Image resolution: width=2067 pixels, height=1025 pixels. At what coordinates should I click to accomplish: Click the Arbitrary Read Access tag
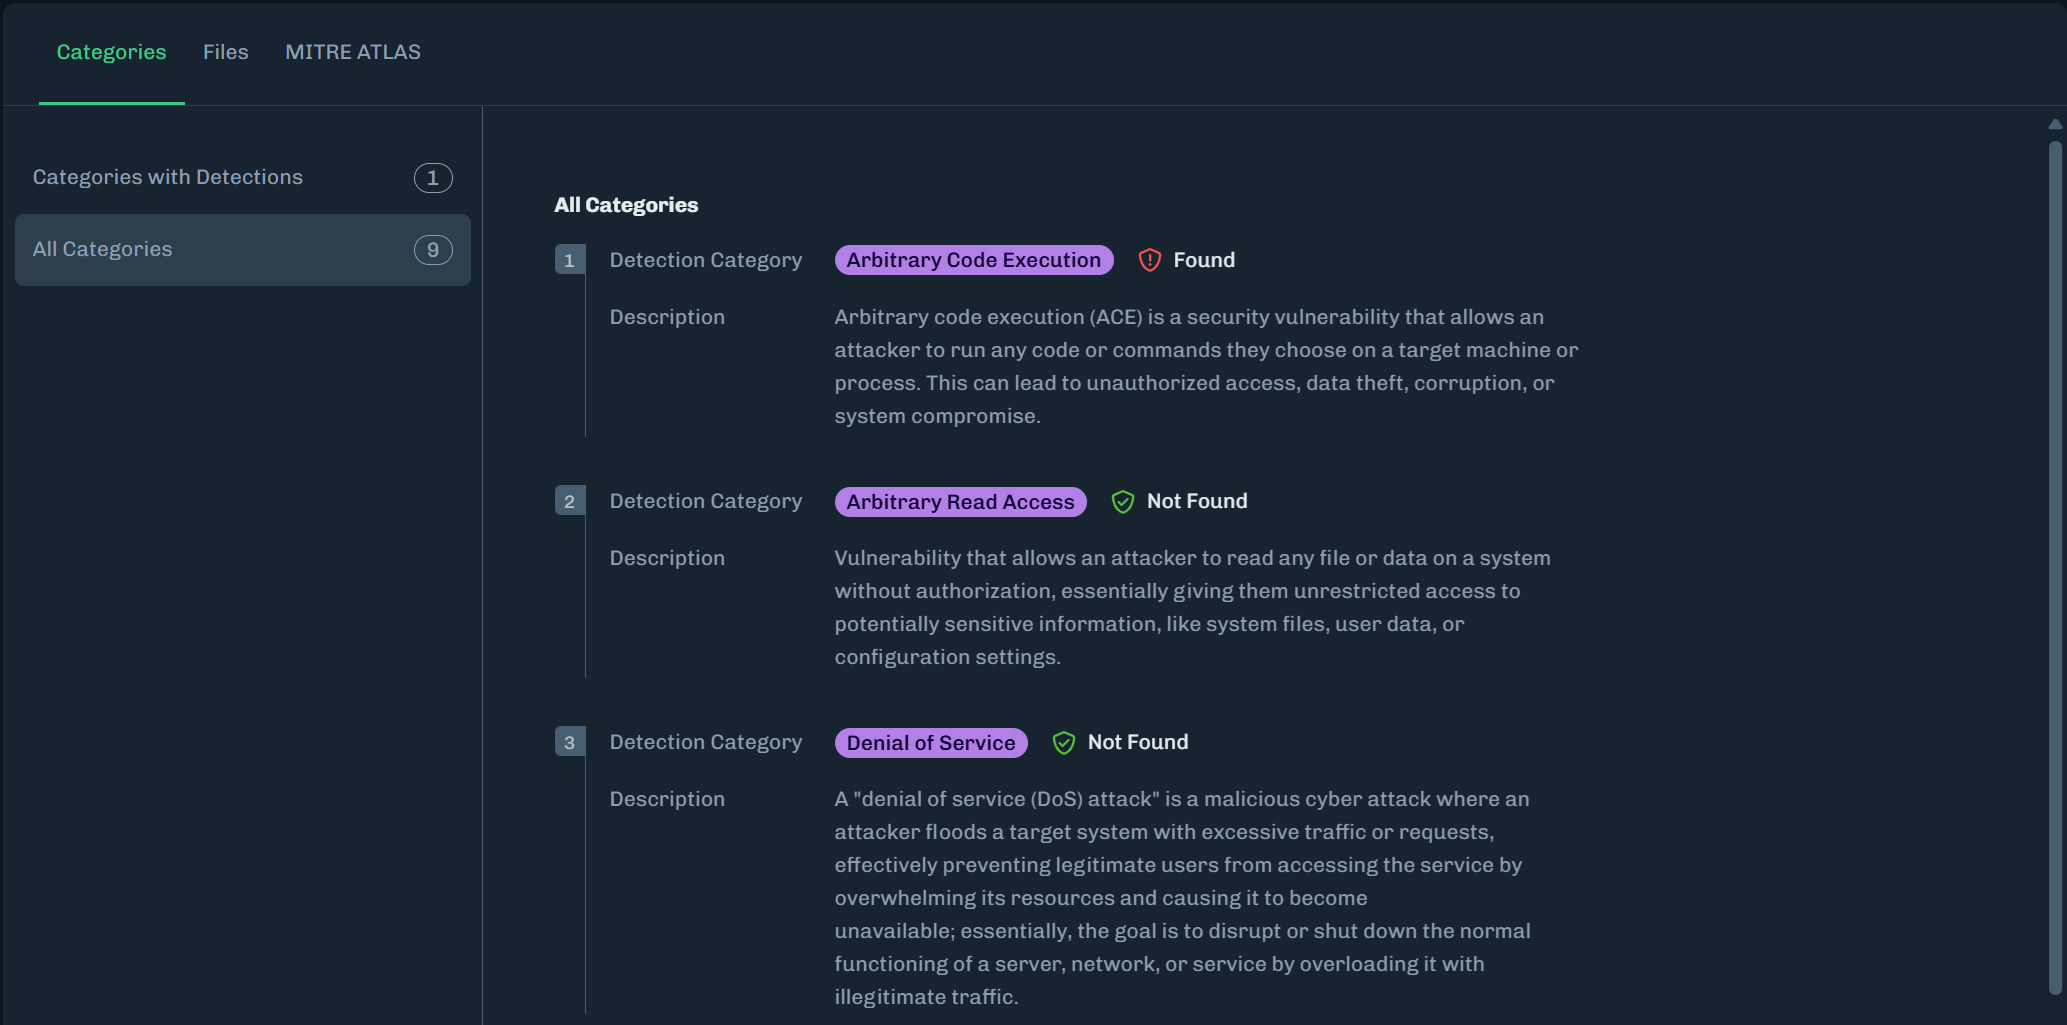[960, 502]
